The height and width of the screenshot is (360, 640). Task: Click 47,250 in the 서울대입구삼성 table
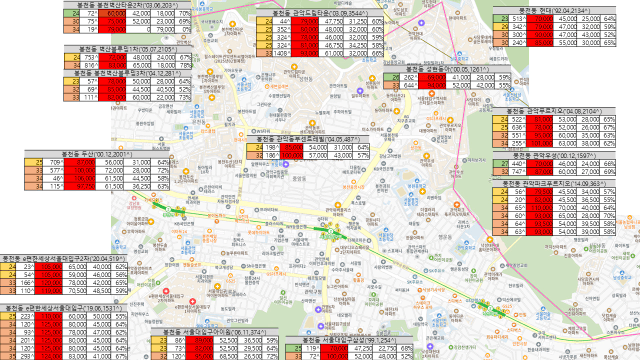[x=360, y=348]
